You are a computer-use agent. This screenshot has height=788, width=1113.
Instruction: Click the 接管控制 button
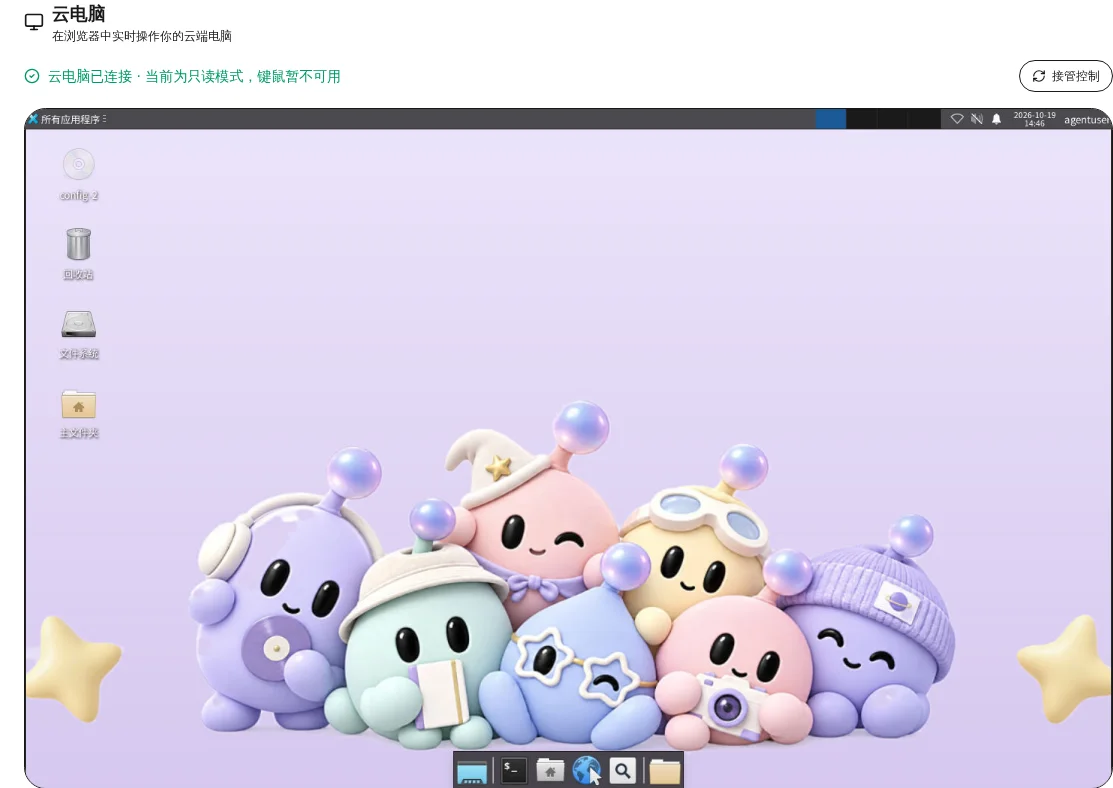pos(1065,76)
